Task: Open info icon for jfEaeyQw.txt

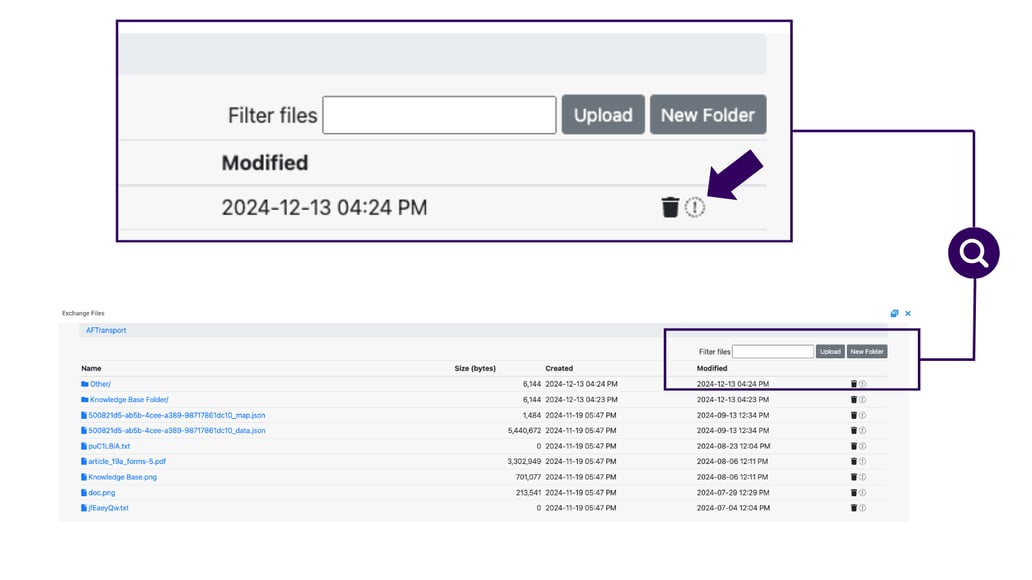Action: point(862,508)
